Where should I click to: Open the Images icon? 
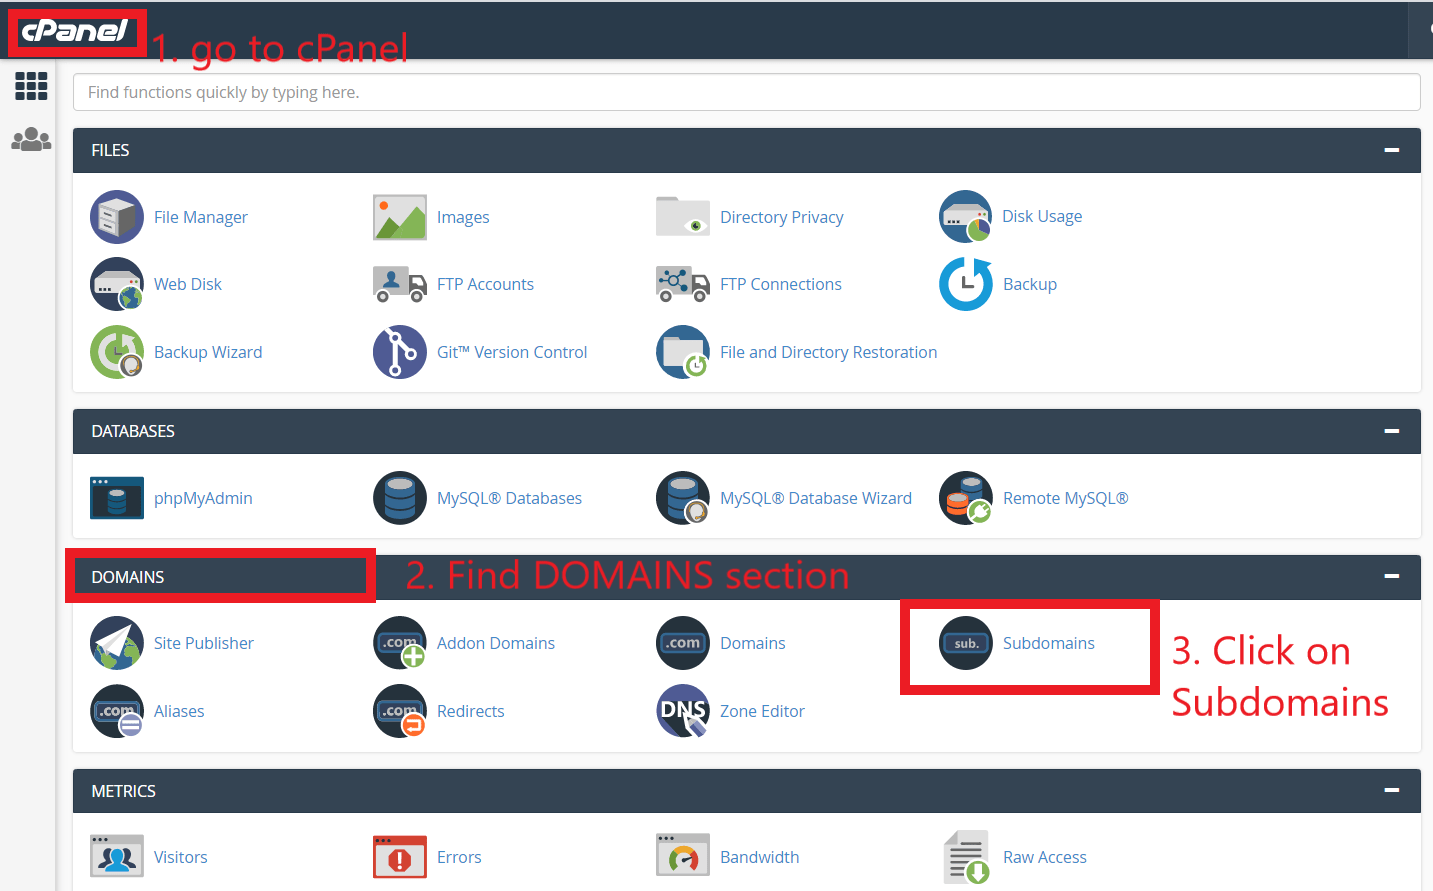[400, 217]
